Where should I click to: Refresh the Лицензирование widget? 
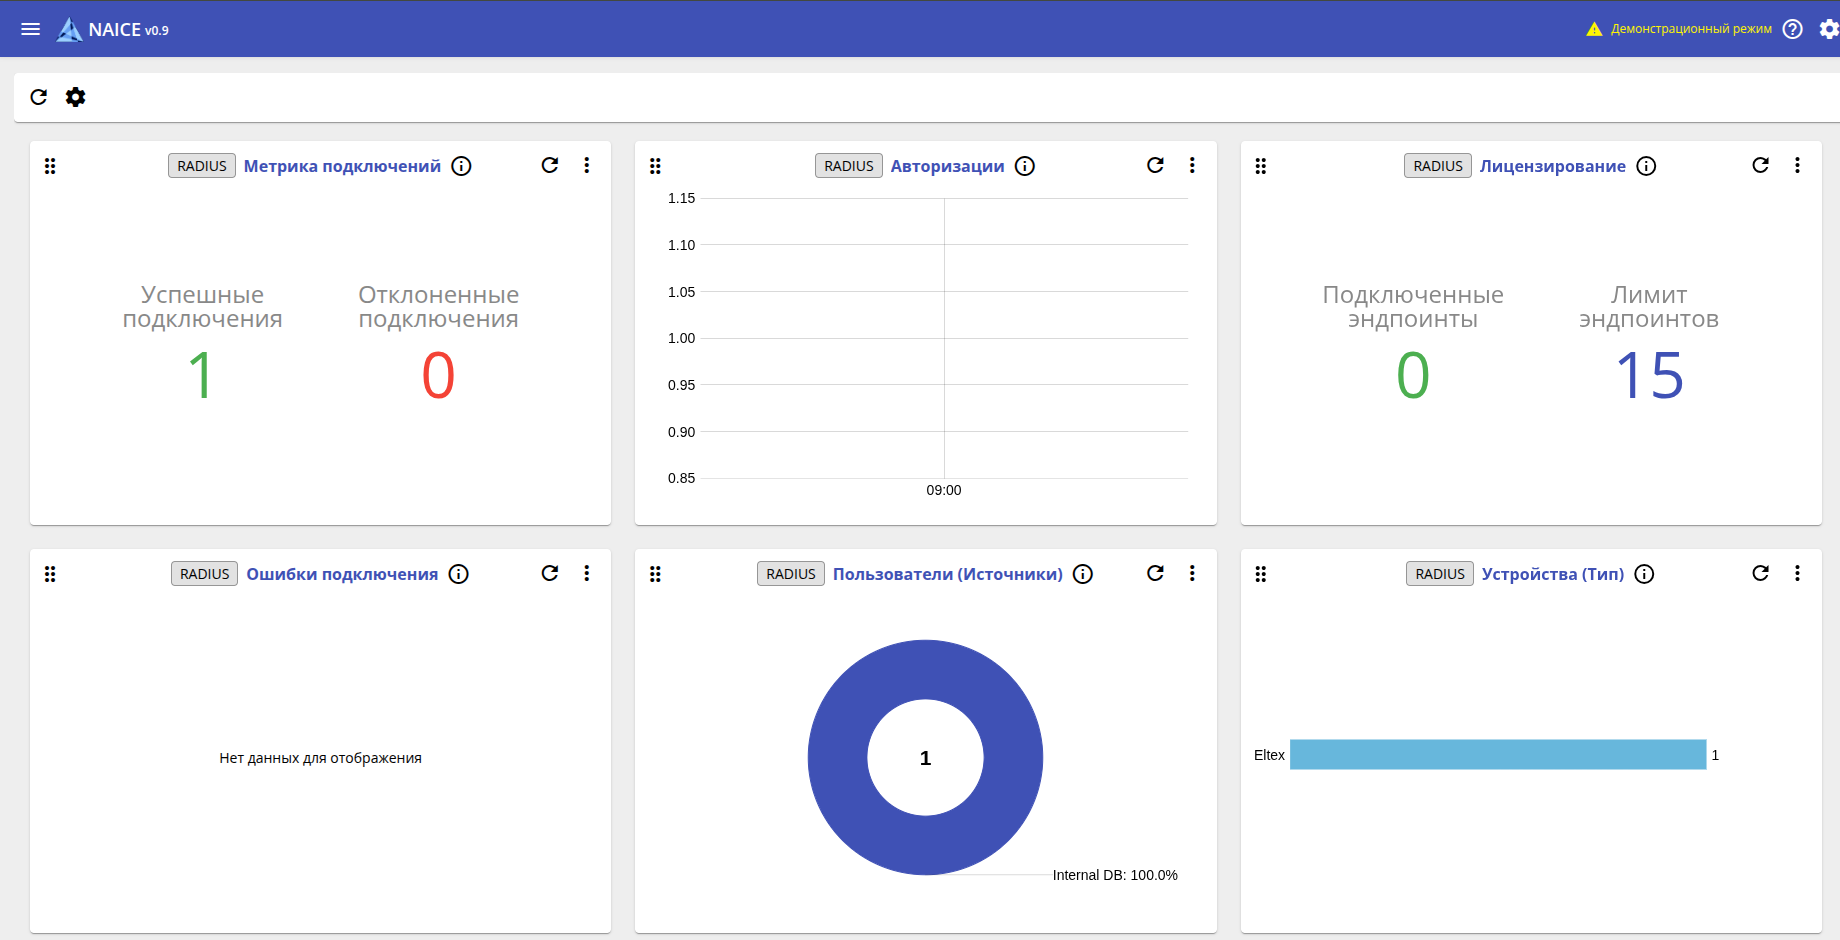tap(1761, 165)
